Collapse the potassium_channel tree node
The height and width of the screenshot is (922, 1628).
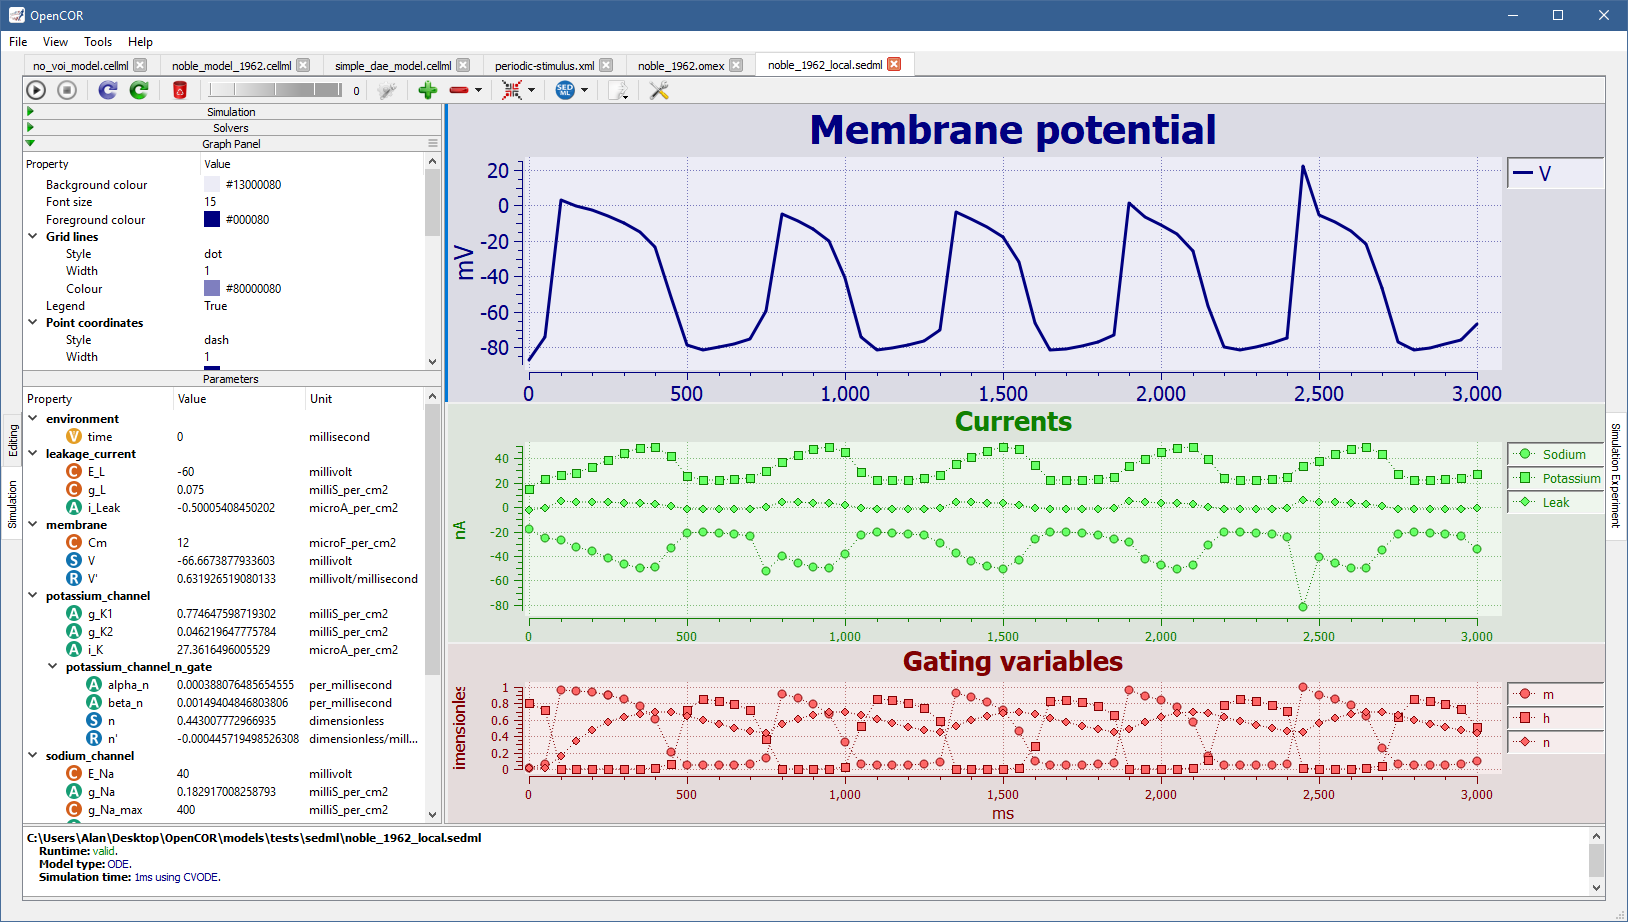(x=33, y=596)
